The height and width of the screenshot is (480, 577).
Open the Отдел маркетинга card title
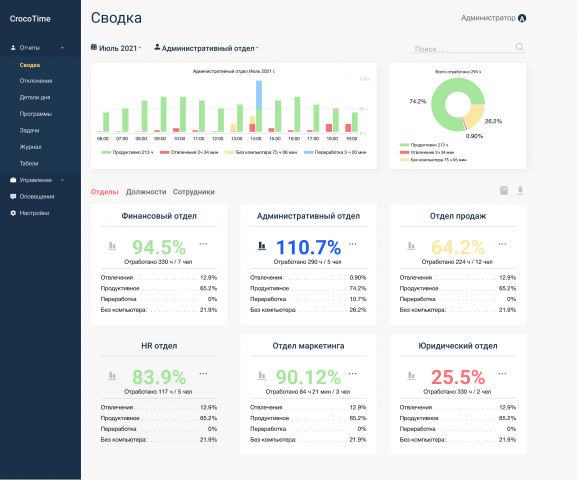[308, 346]
